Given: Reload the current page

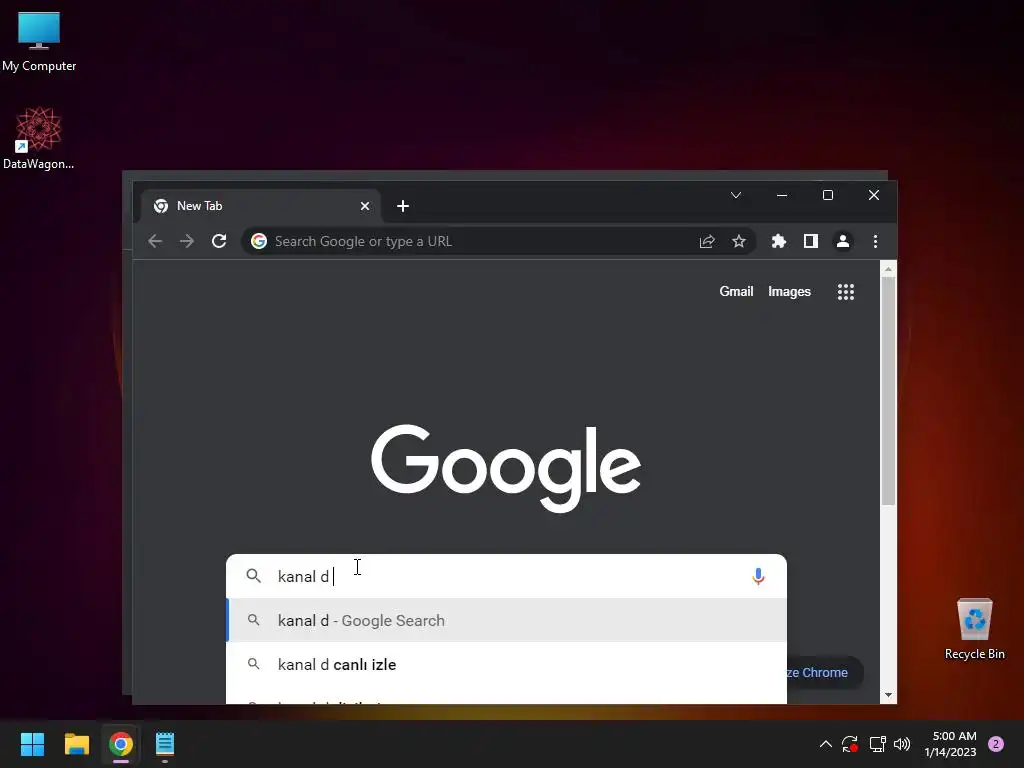Looking at the screenshot, I should click(x=219, y=241).
